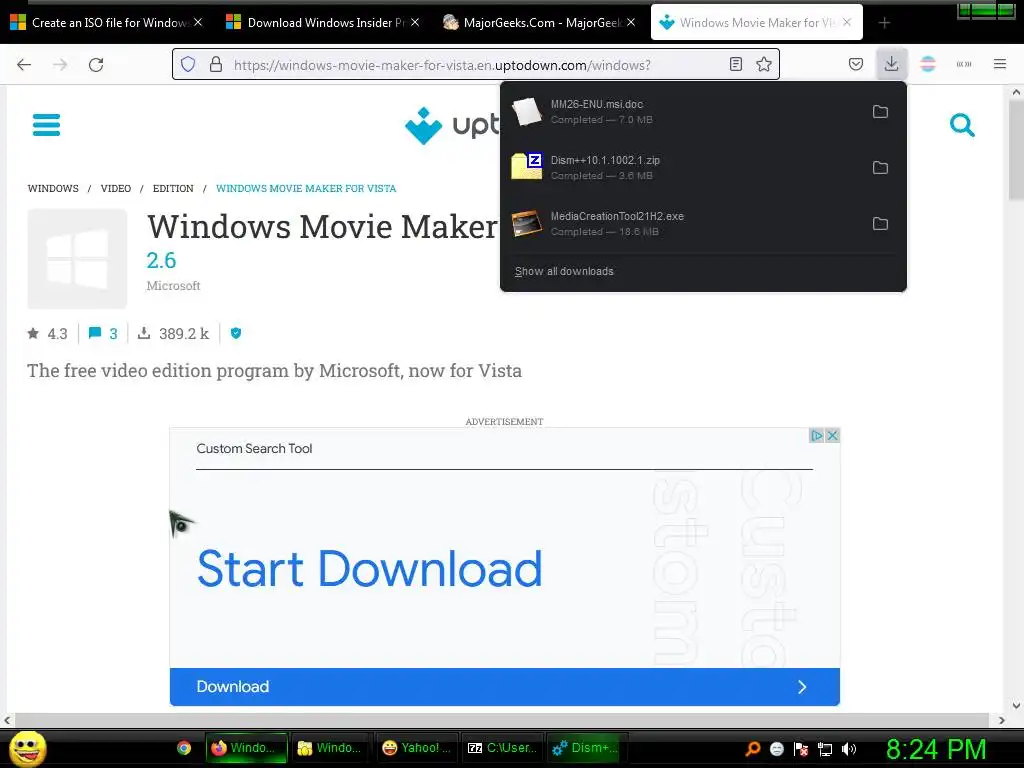The image size is (1024, 768).
Task: Open Yahoo! taskbar window
Action: (416, 748)
